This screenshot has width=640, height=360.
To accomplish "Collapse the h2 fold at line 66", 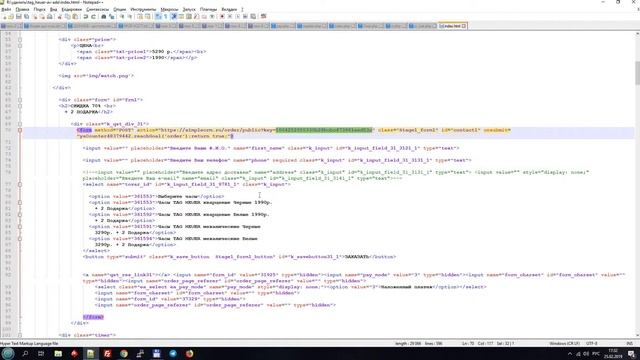I will coord(20,106).
